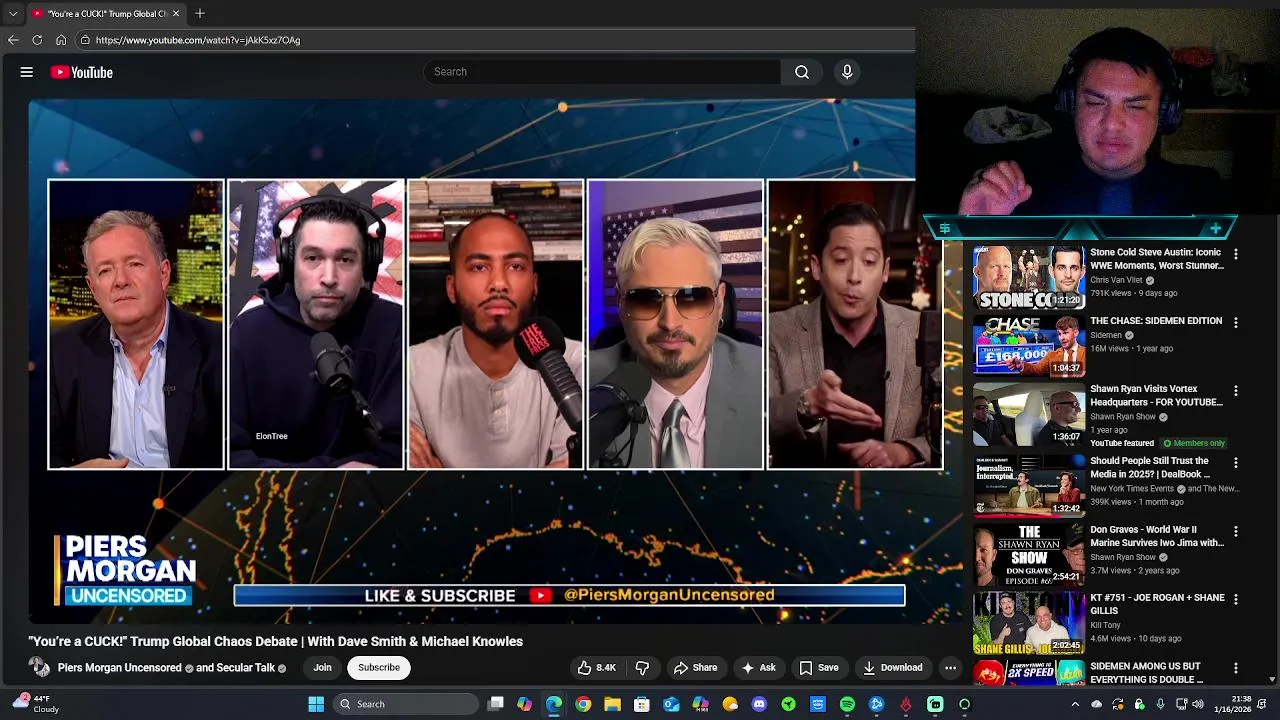Image resolution: width=1280 pixels, height=720 pixels.
Task: Open options for Don Graves World War II video
Action: point(1235,531)
